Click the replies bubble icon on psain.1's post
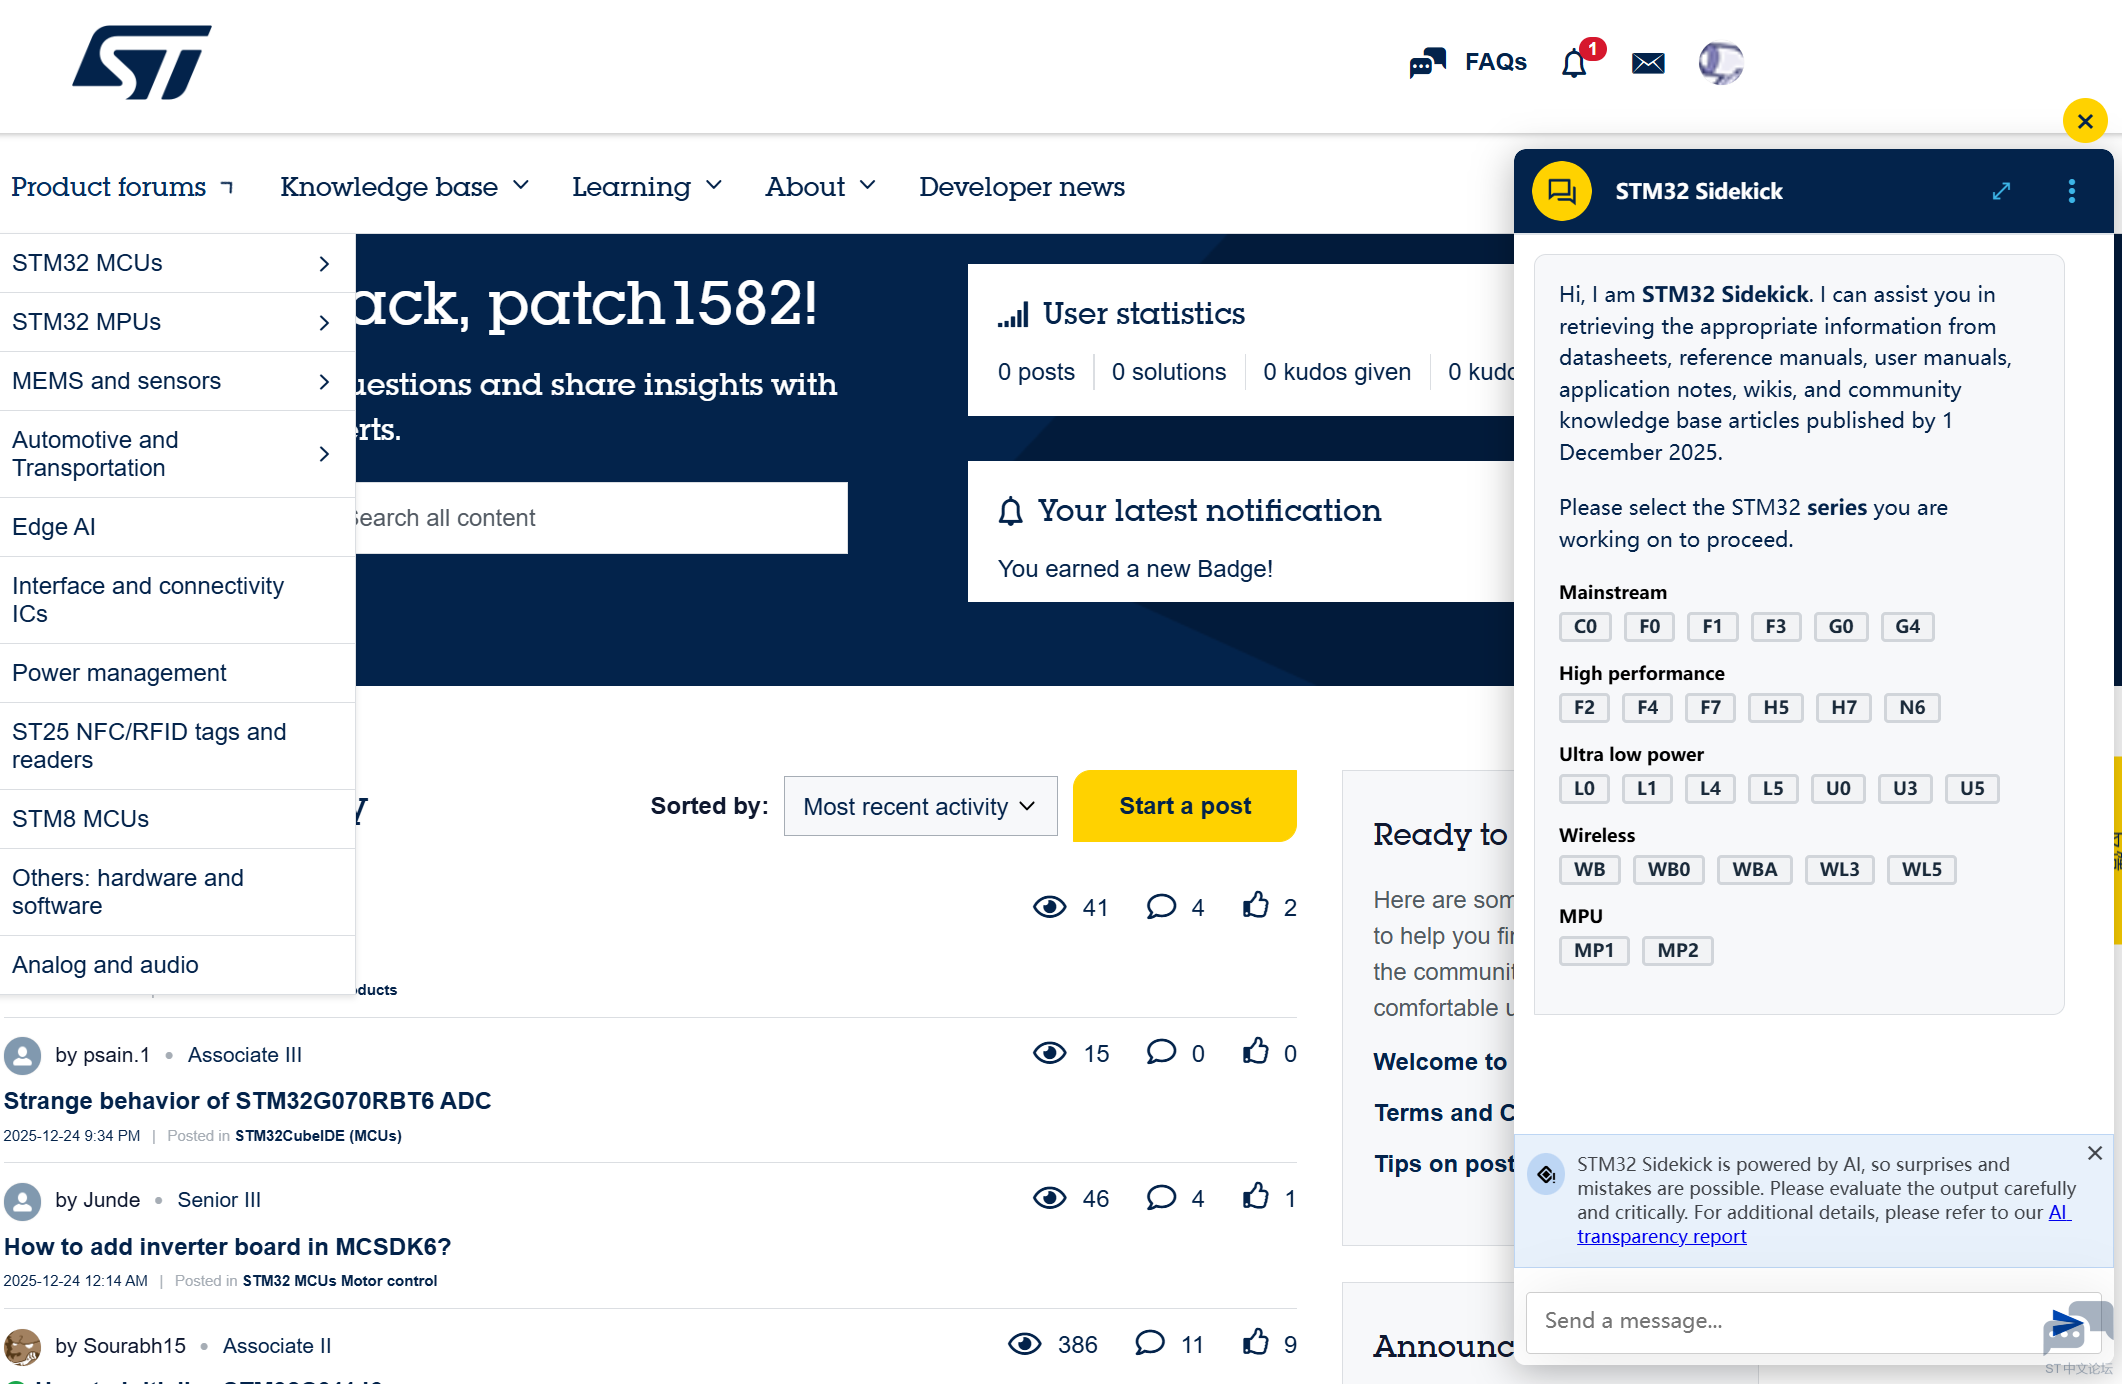Image resolution: width=2122 pixels, height=1384 pixels. pos(1161,1052)
